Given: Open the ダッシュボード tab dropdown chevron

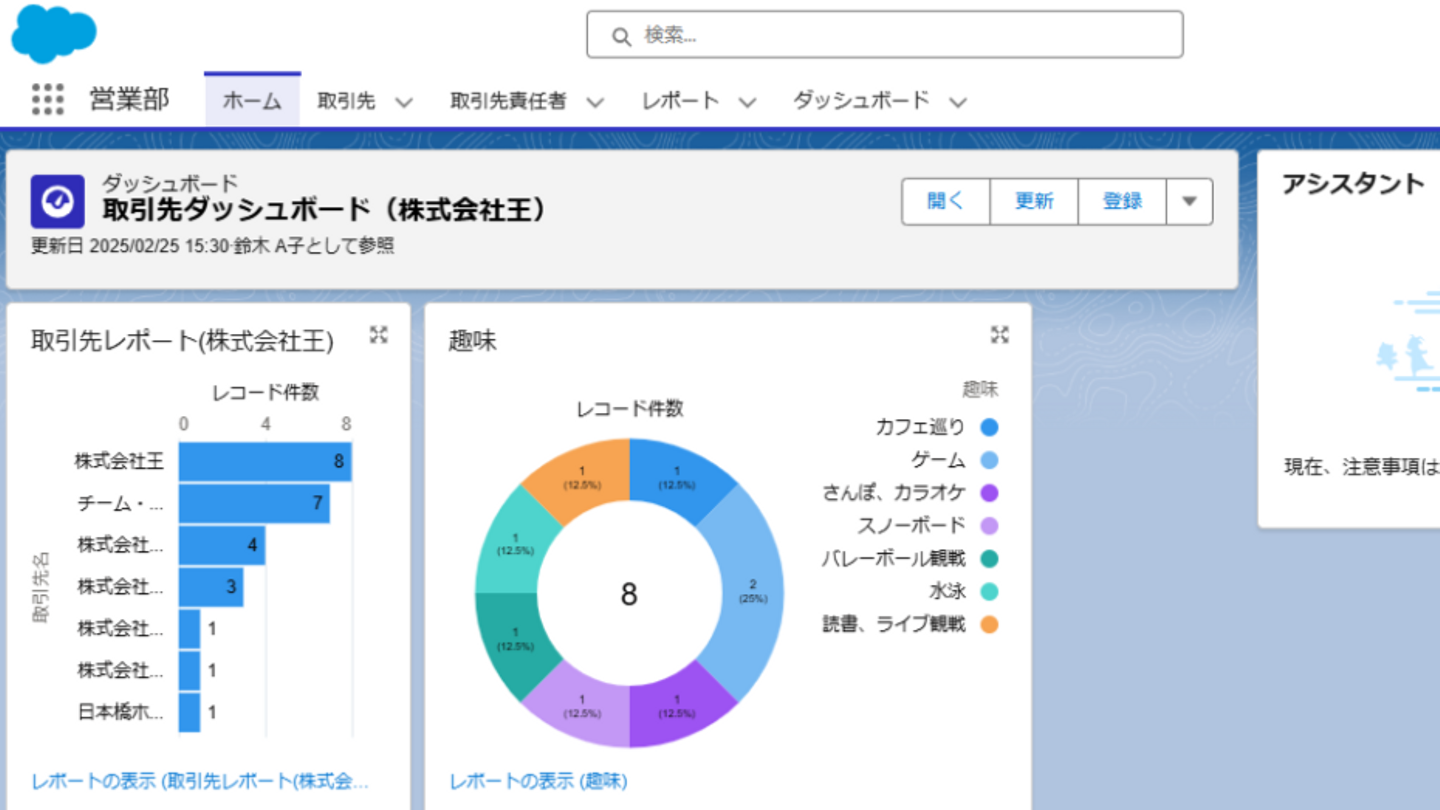Looking at the screenshot, I should (x=958, y=102).
